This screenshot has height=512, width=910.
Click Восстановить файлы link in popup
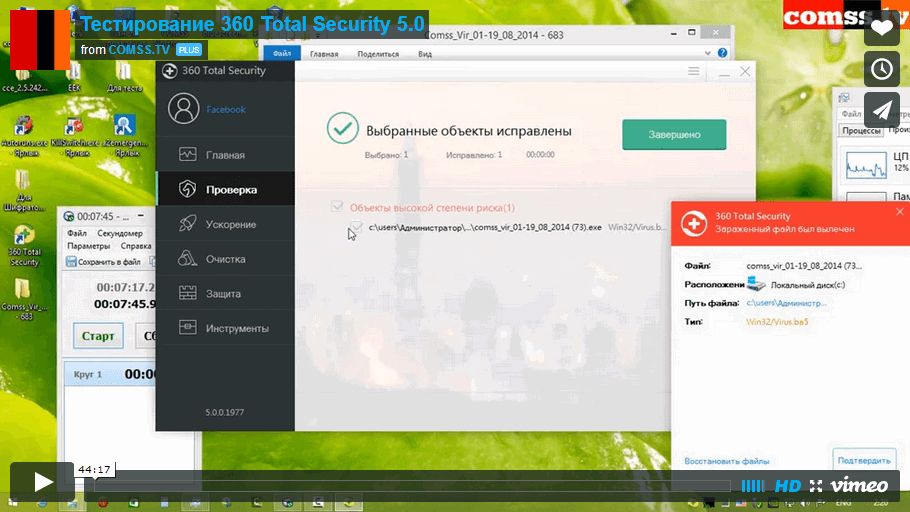tap(727, 461)
